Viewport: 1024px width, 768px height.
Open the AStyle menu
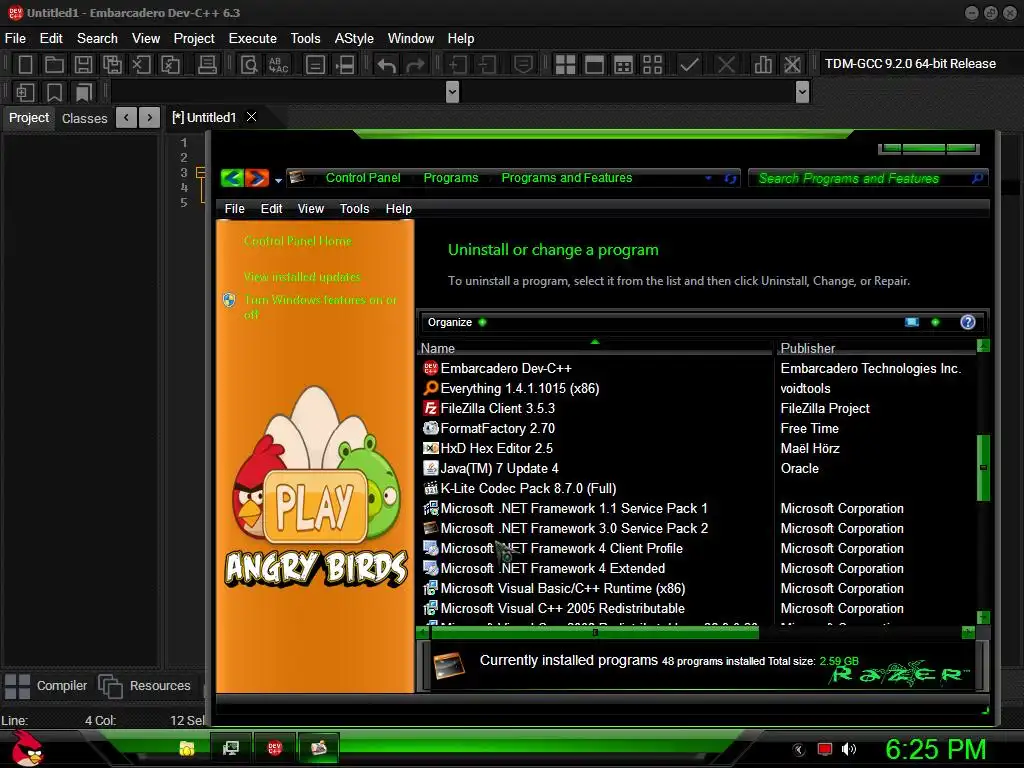[x=354, y=39]
